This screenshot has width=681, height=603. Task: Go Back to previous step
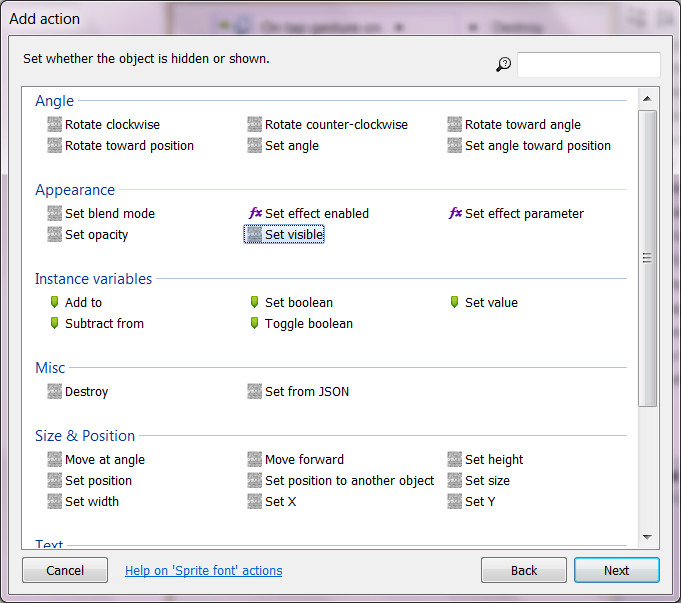pyautogui.click(x=523, y=570)
